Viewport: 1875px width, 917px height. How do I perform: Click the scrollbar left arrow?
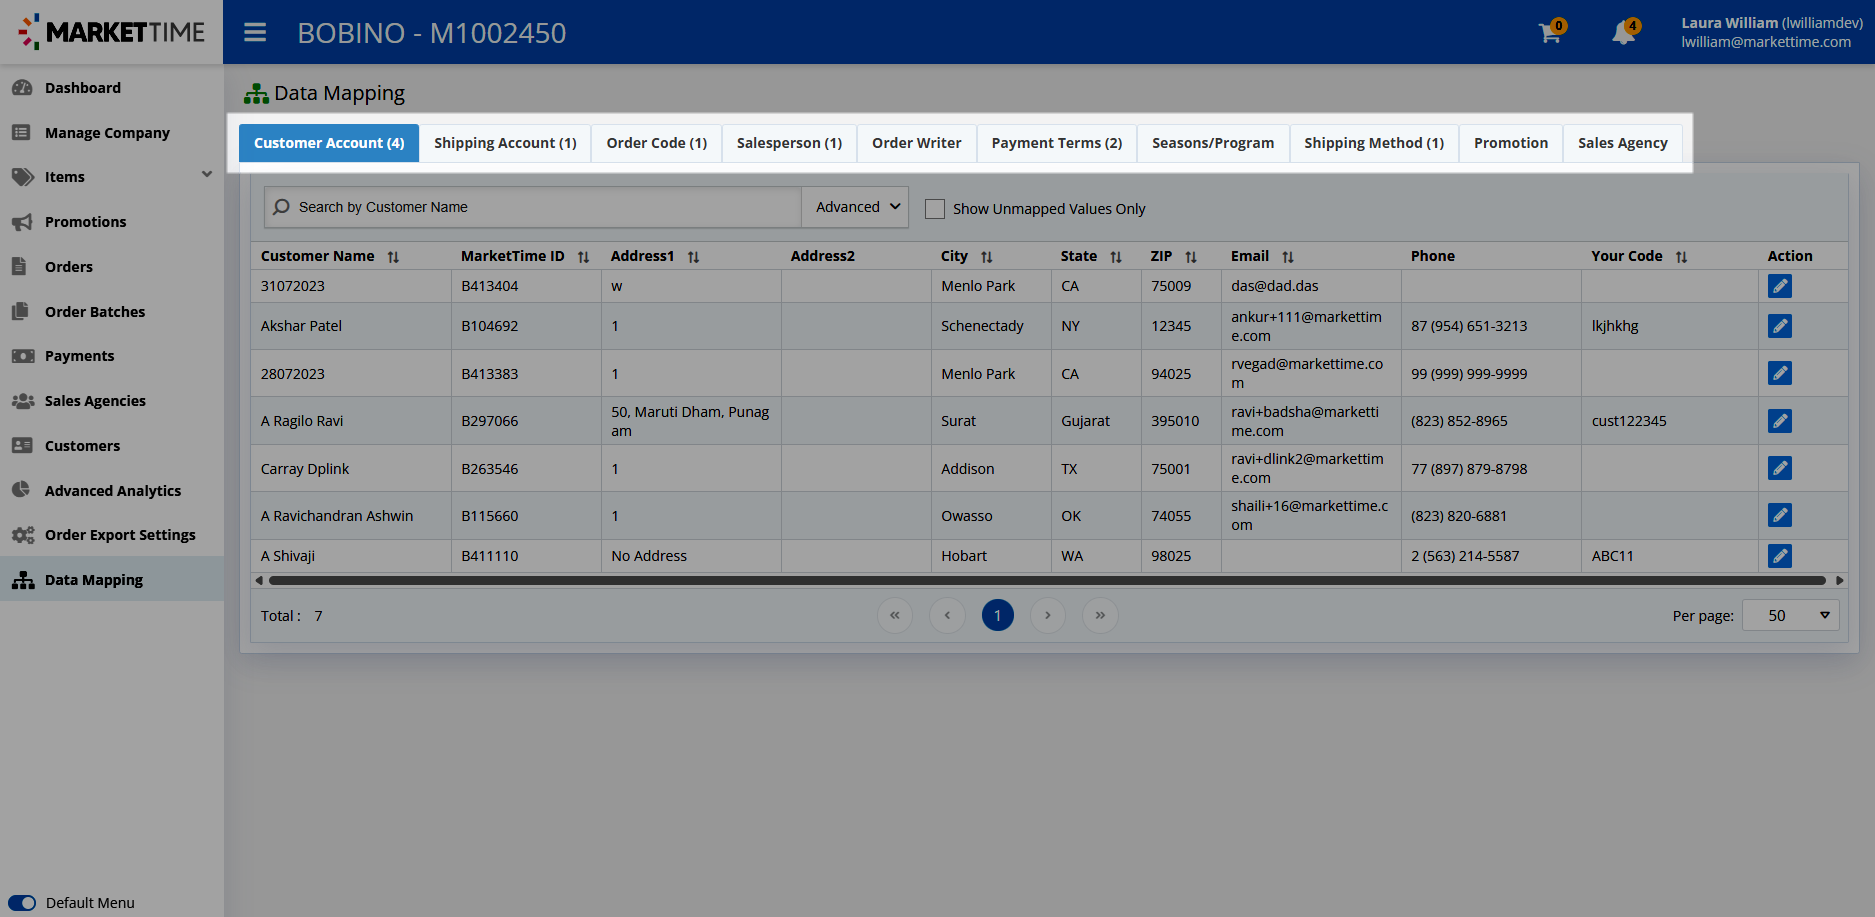click(259, 580)
